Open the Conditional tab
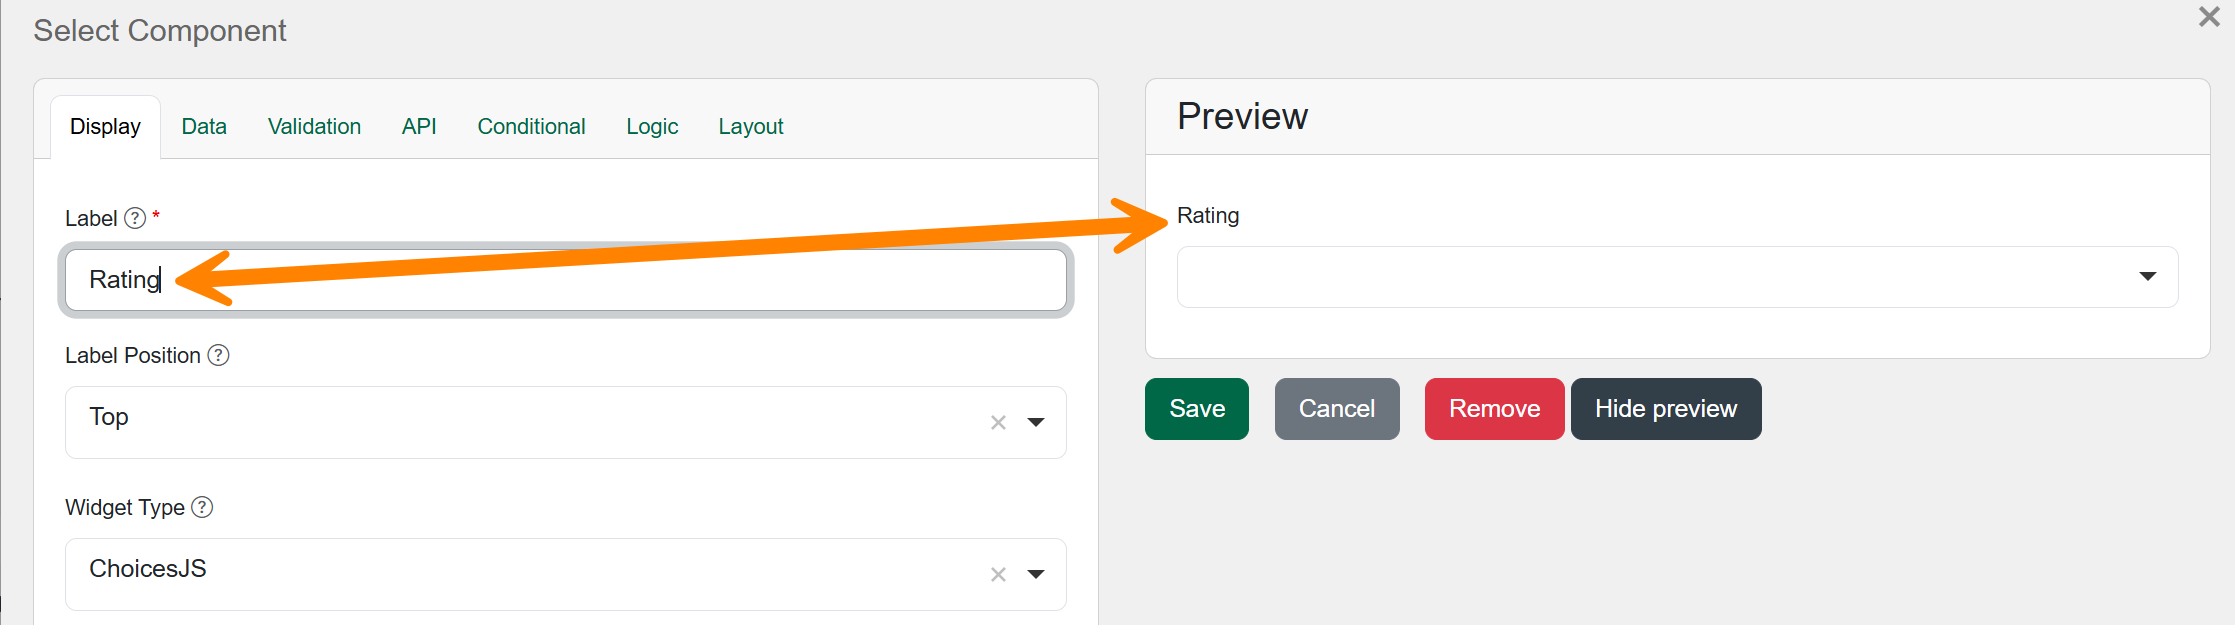 tap(531, 127)
